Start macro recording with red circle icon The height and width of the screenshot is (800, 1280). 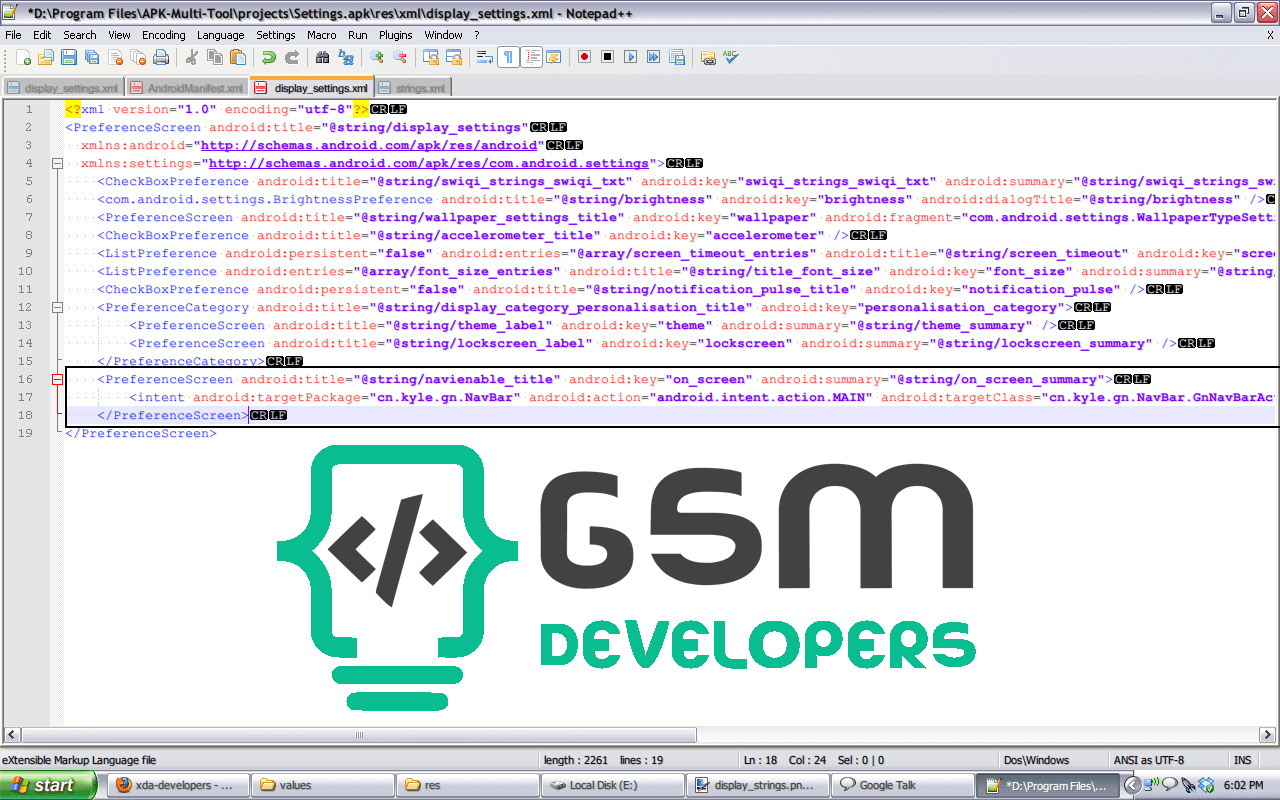(585, 57)
